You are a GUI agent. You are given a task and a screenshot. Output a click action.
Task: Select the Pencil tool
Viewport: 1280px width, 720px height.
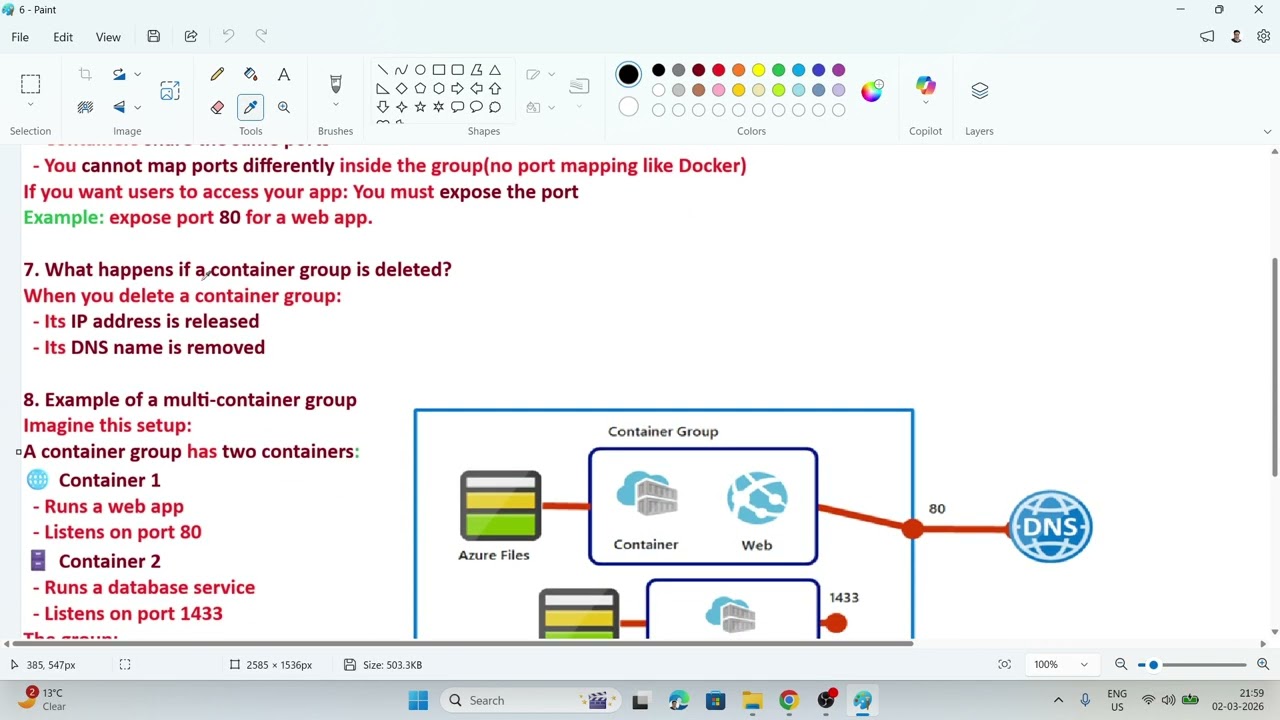pyautogui.click(x=217, y=74)
